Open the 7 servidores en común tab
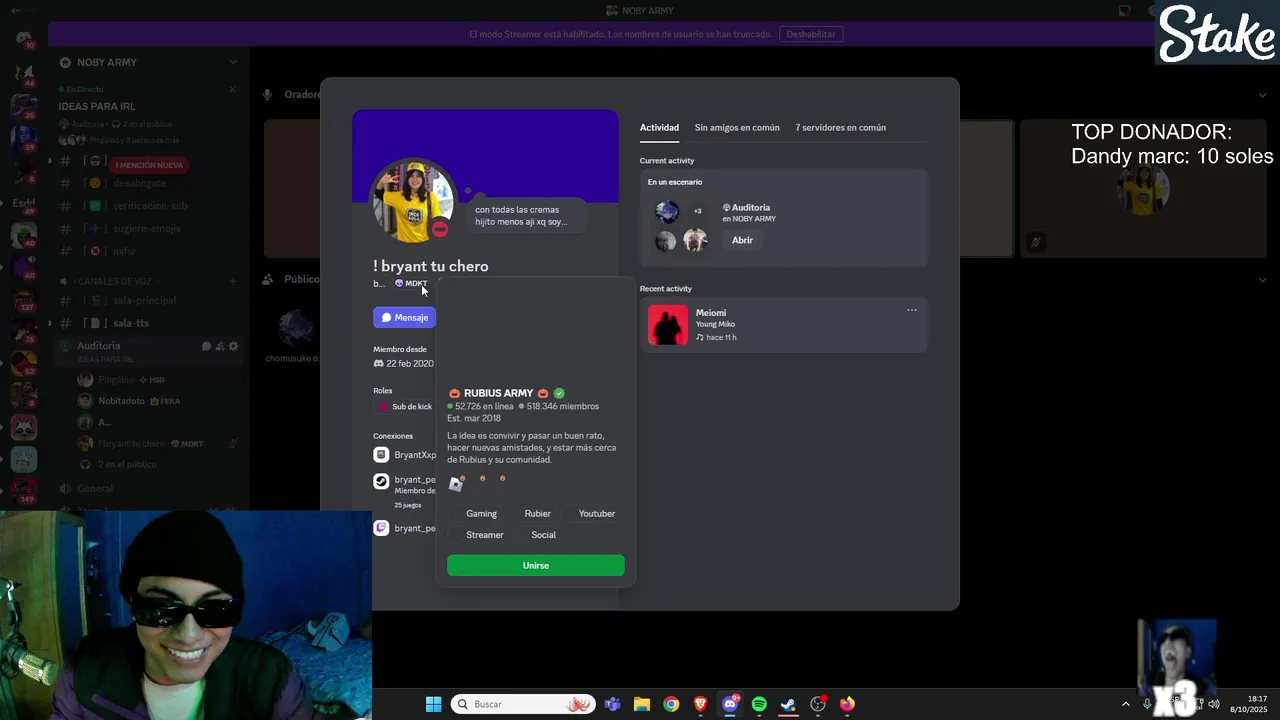The height and width of the screenshot is (720, 1280). [x=840, y=127]
